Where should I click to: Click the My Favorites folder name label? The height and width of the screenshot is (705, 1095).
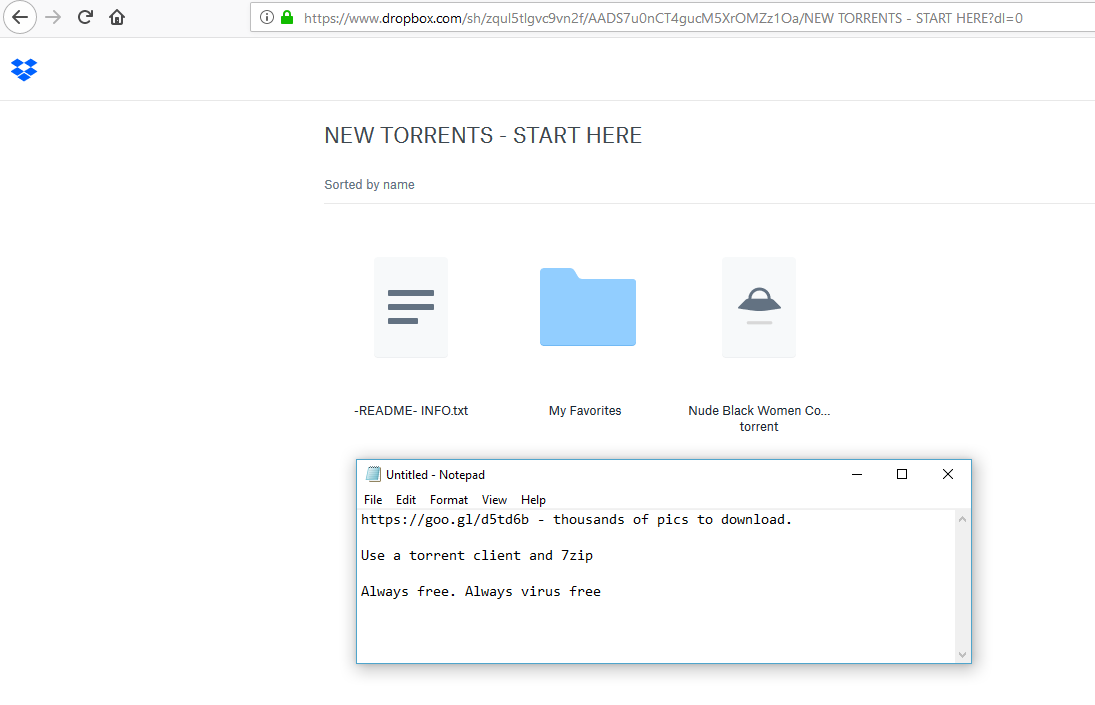[585, 411]
